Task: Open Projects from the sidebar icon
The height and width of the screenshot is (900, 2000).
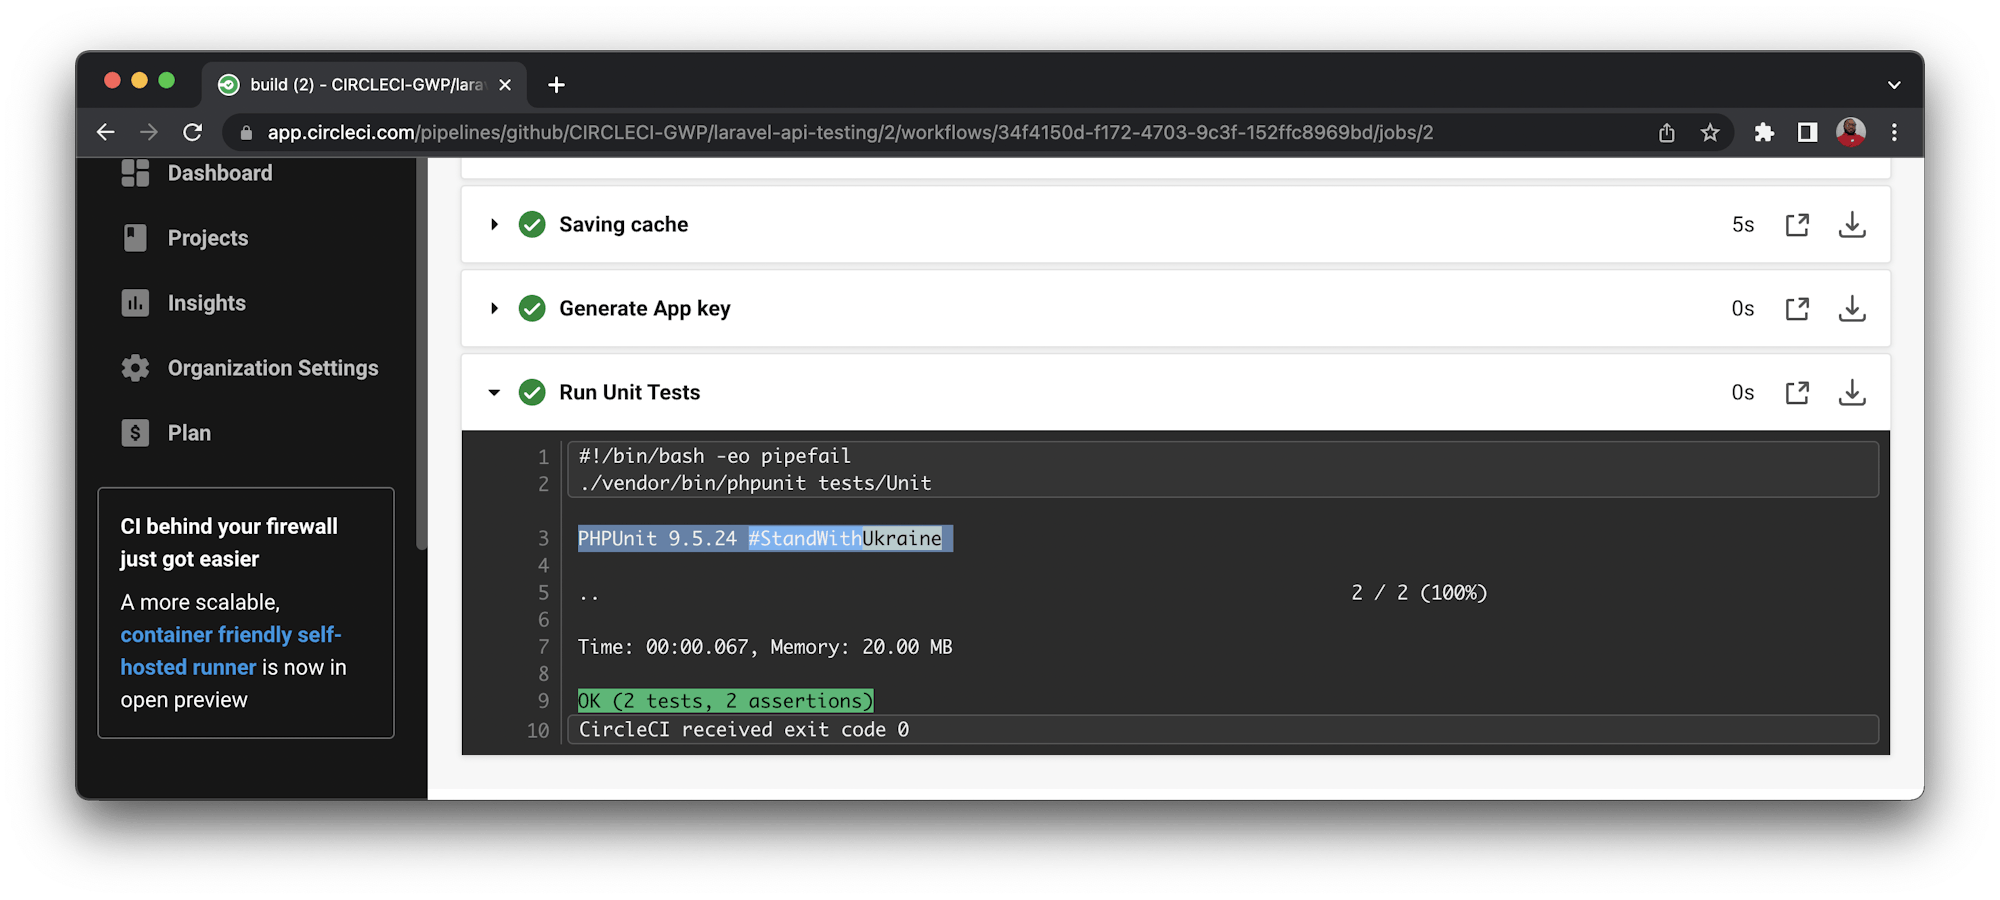Action: (135, 237)
